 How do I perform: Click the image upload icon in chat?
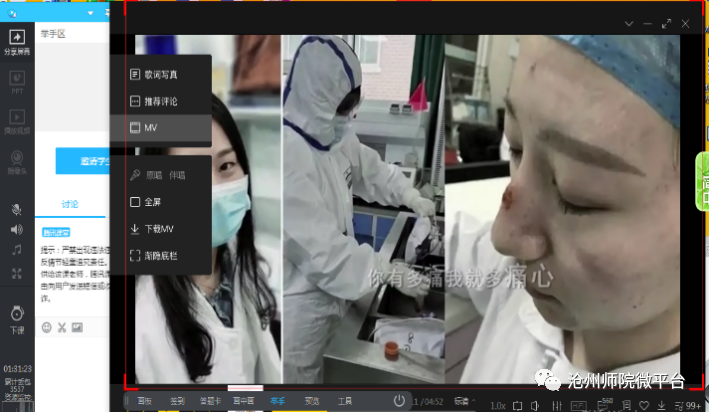pos(78,327)
